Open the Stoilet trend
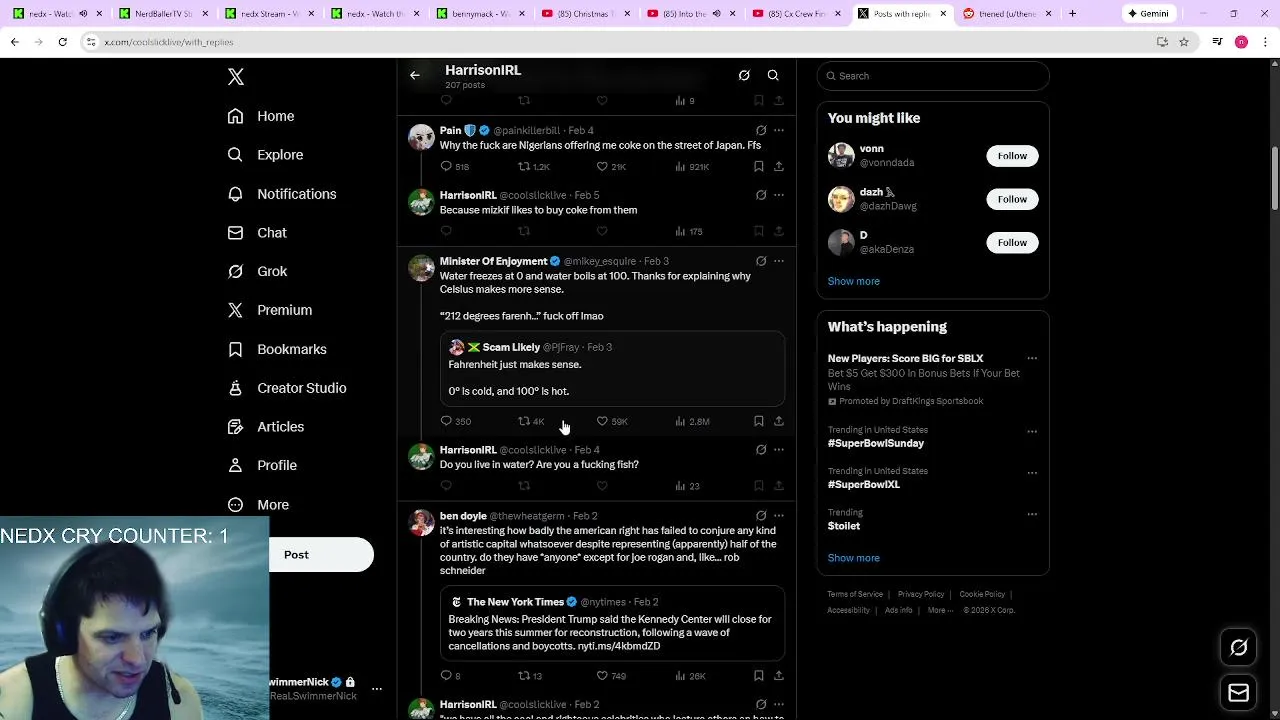Image resolution: width=1280 pixels, height=720 pixels. (x=843, y=526)
